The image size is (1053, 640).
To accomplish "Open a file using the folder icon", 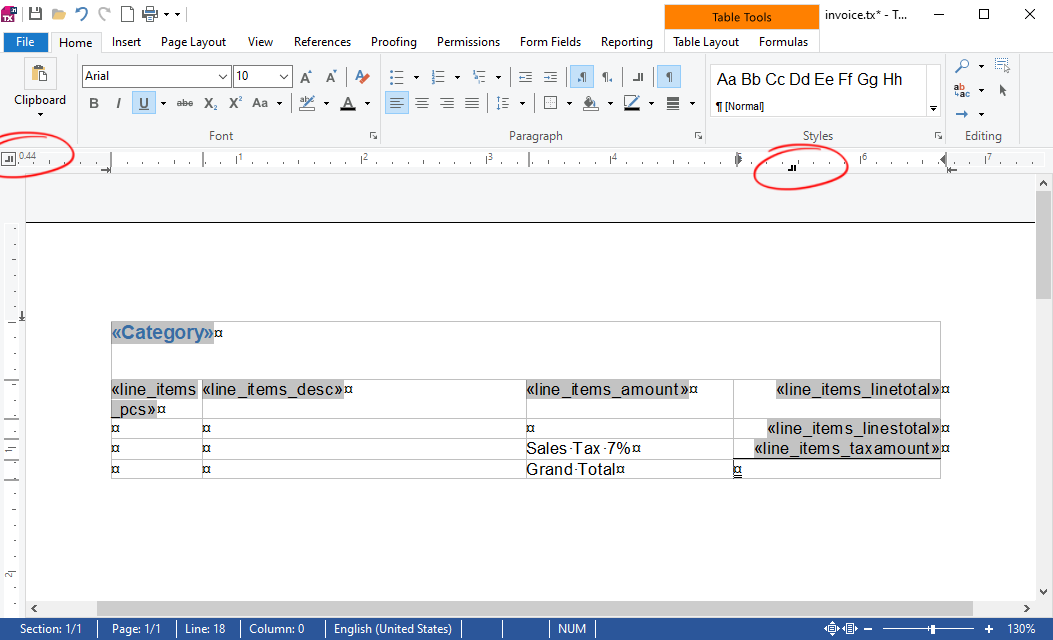I will coord(58,14).
